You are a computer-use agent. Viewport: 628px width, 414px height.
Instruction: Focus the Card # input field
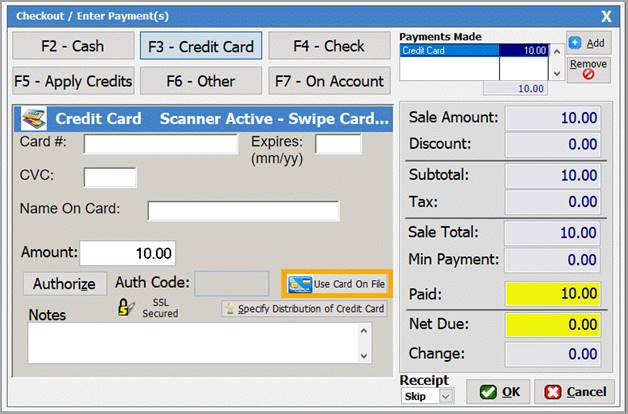(x=160, y=144)
